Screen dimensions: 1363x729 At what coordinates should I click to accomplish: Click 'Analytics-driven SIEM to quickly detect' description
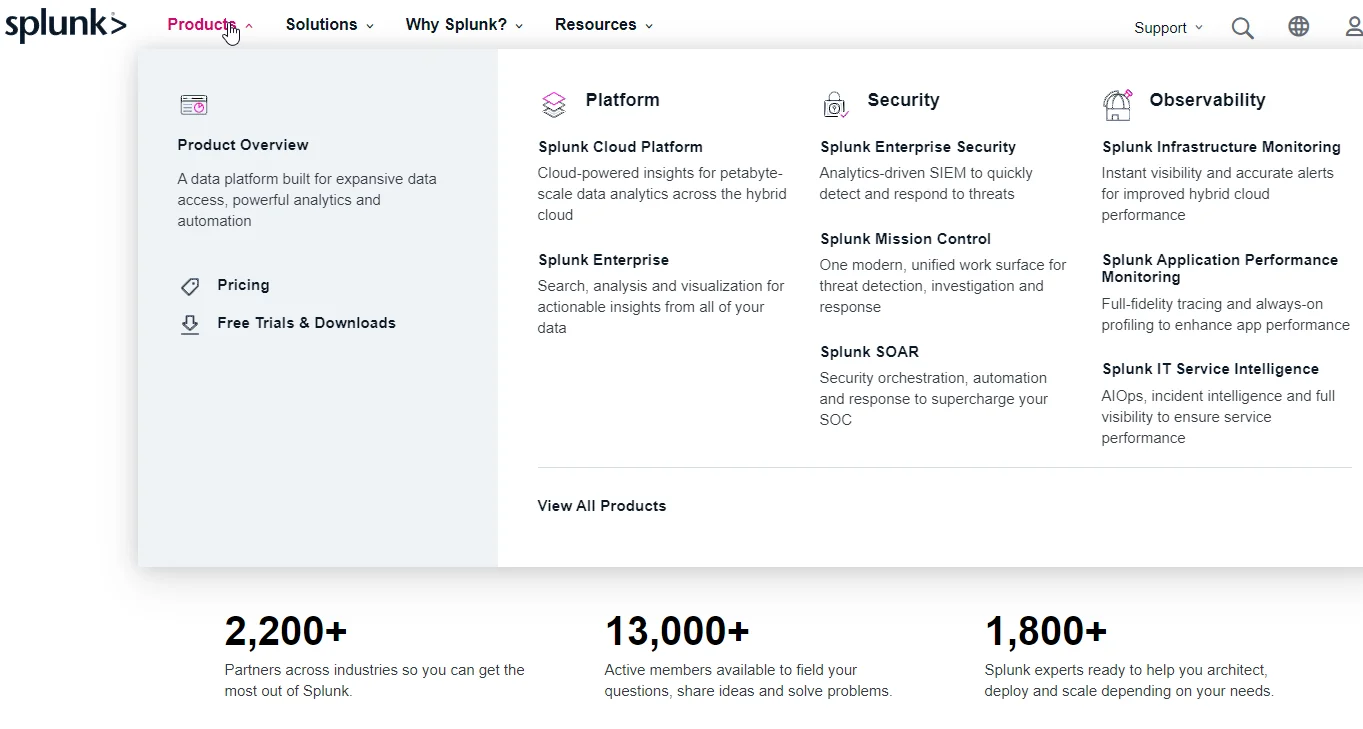click(926, 184)
